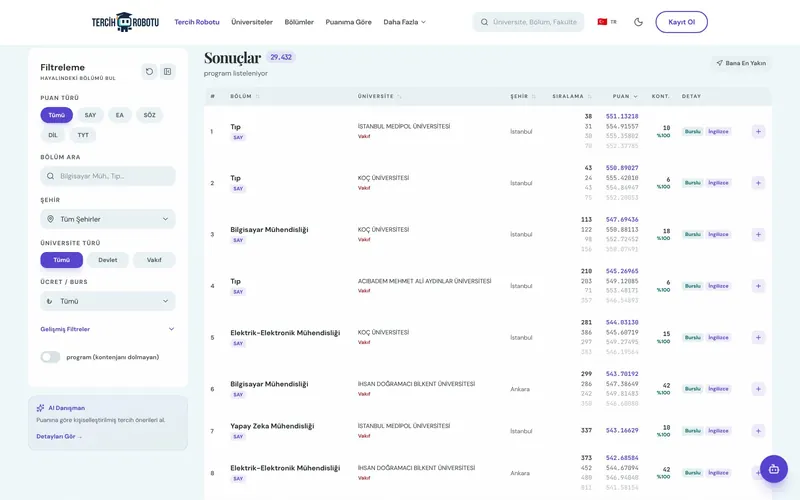Toggle the kontenjanı dolmayan program switch

(x=50, y=357)
